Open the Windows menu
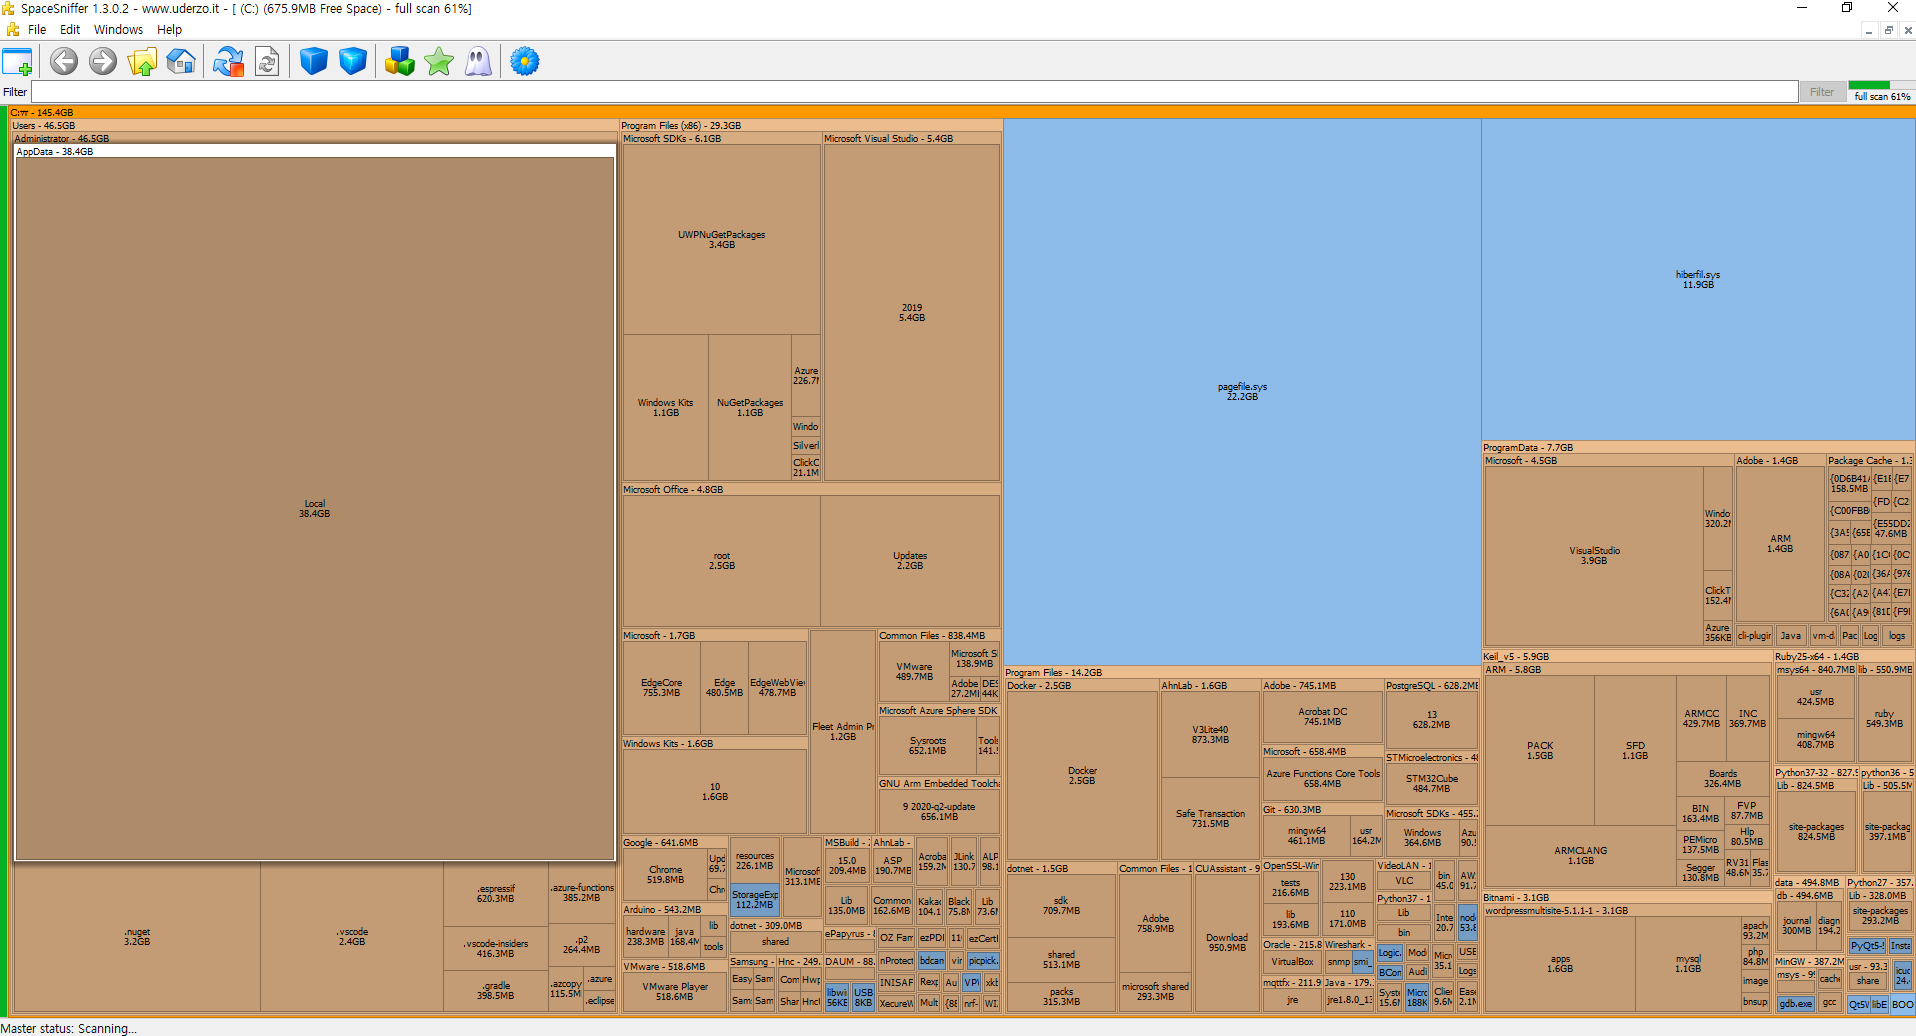The image size is (1916, 1036). 118,30
